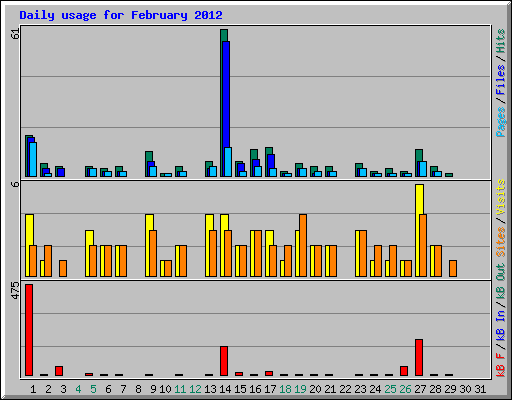This screenshot has width=512, height=400.
Task: Click the green "Hits" legend label
Action: 501,41
